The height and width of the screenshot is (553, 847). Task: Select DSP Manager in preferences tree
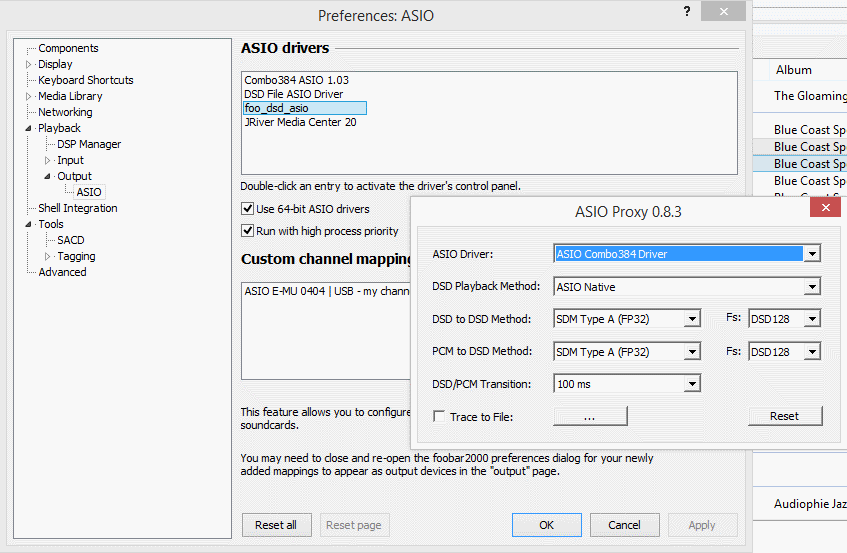click(x=89, y=144)
